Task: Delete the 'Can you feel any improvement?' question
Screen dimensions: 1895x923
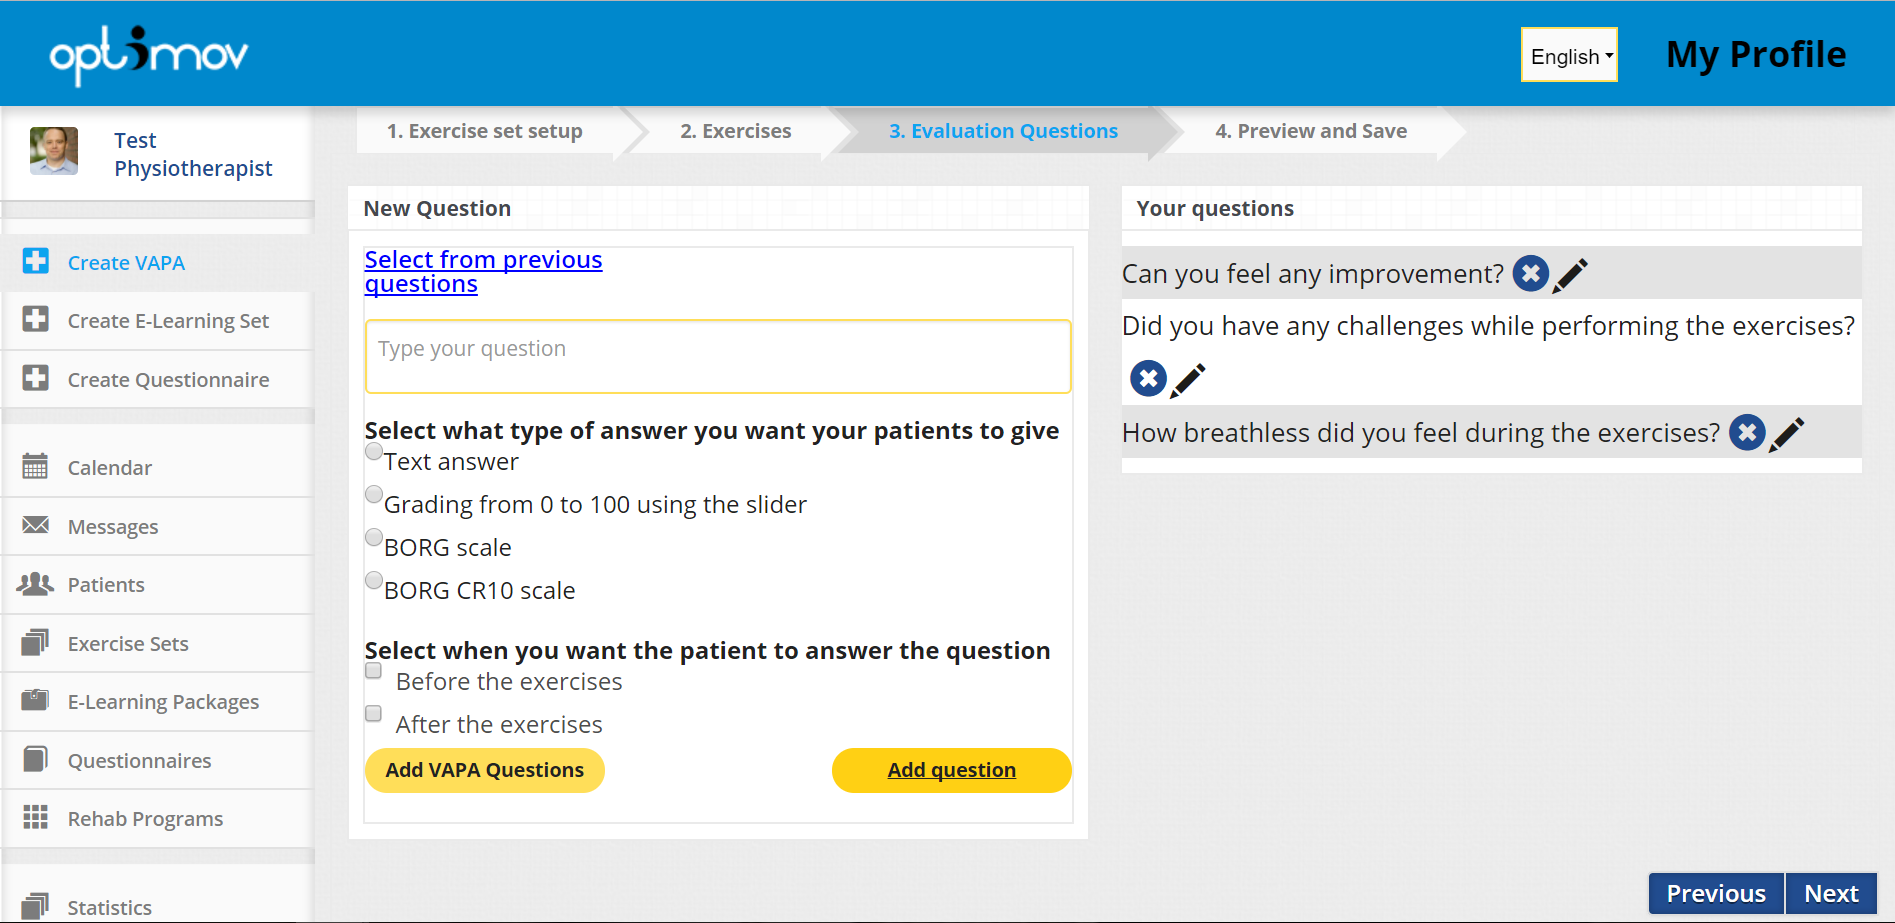Action: 1530,273
